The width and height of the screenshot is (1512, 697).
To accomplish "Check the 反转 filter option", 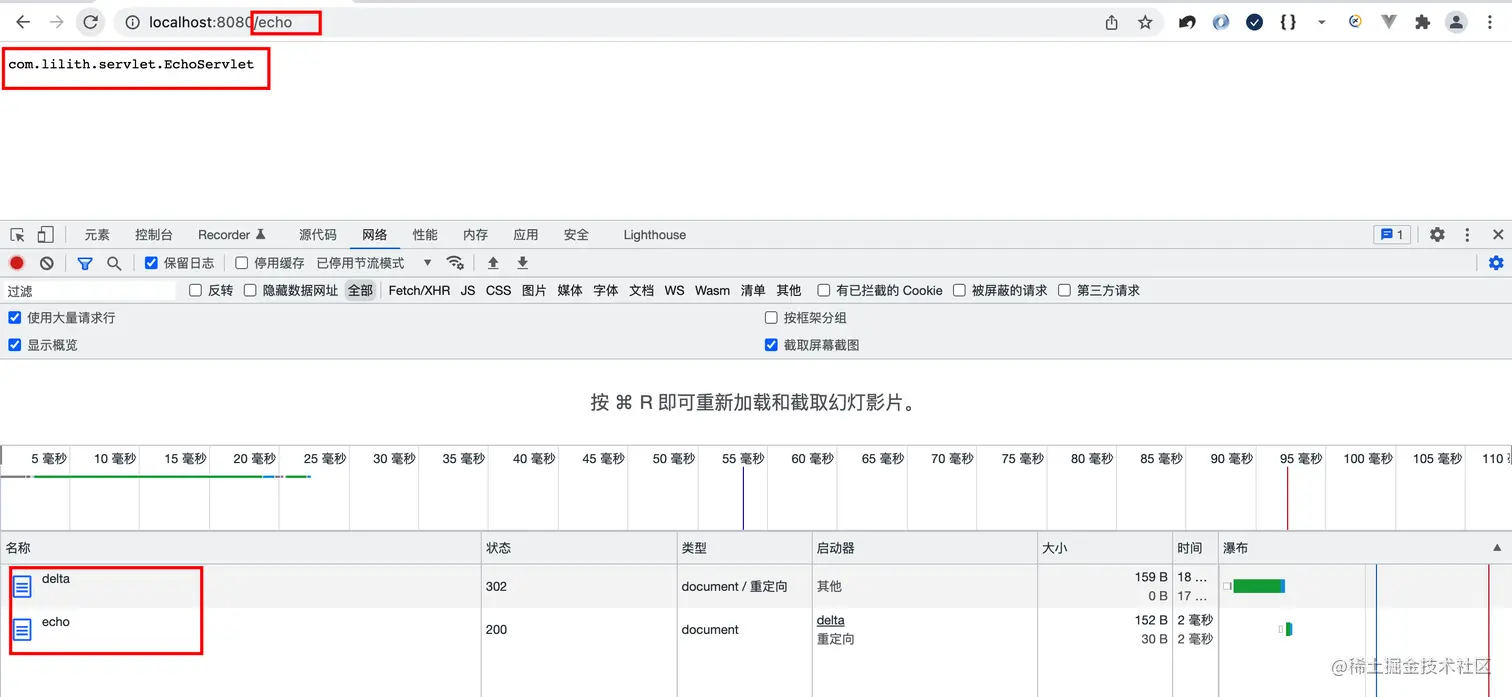I will pos(196,290).
